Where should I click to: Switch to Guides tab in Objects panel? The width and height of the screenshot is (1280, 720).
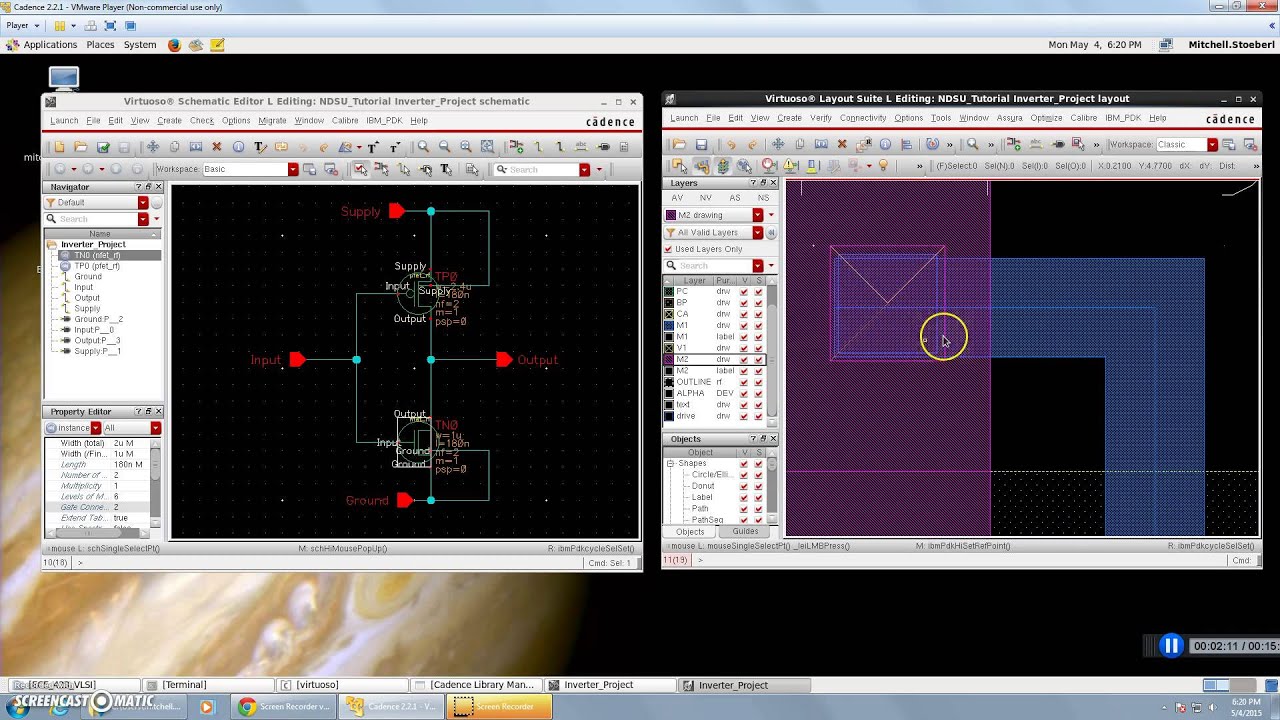(x=745, y=531)
